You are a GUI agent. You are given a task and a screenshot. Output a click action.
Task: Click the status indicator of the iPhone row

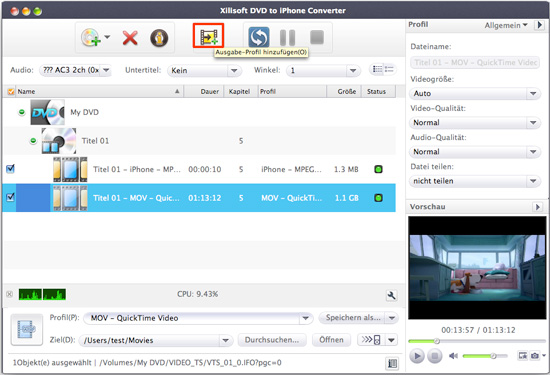click(x=378, y=169)
